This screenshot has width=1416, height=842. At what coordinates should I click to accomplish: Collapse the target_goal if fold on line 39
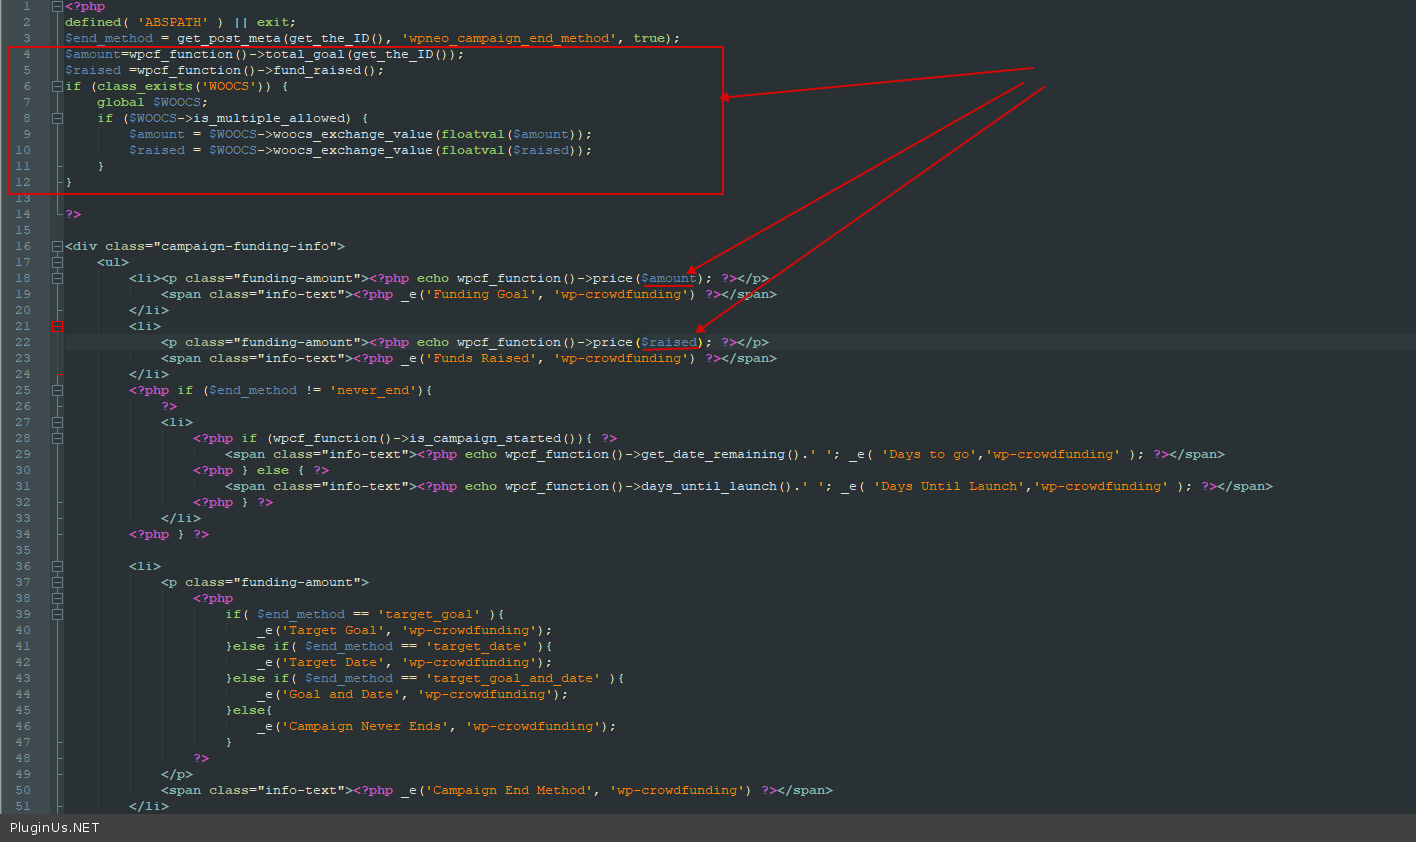(x=57, y=614)
